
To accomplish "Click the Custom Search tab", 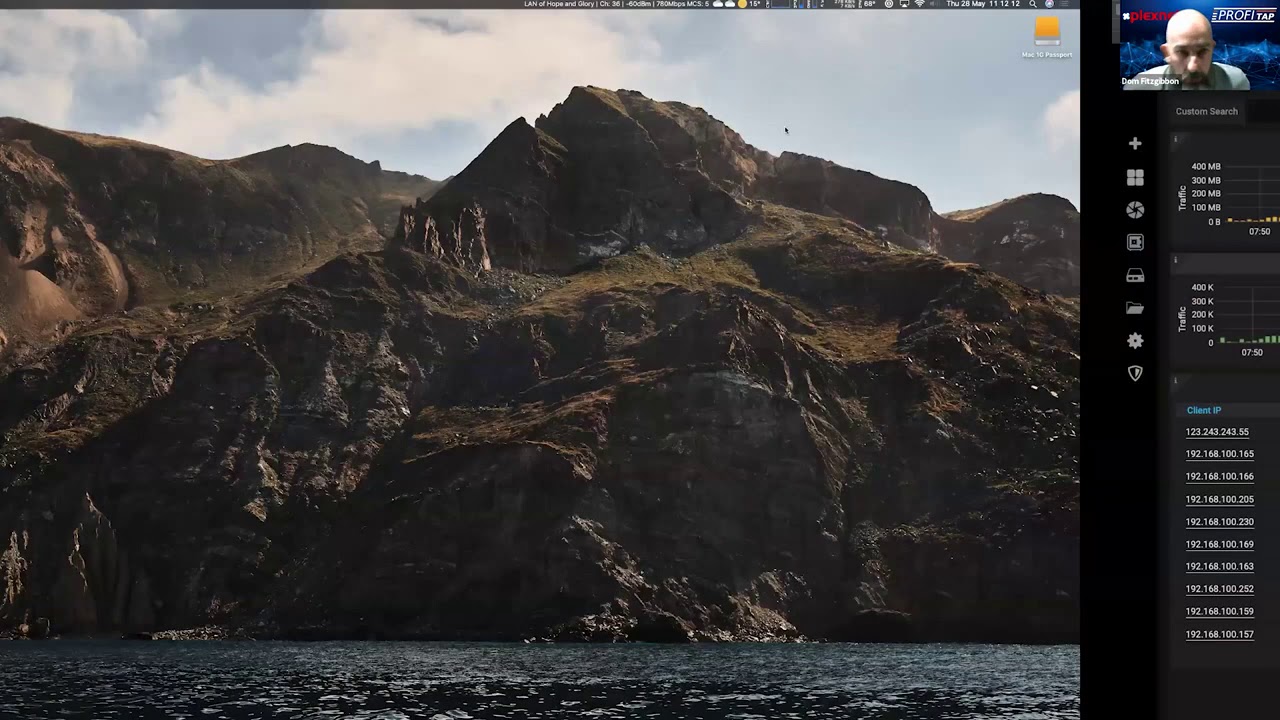I will [x=1206, y=112].
